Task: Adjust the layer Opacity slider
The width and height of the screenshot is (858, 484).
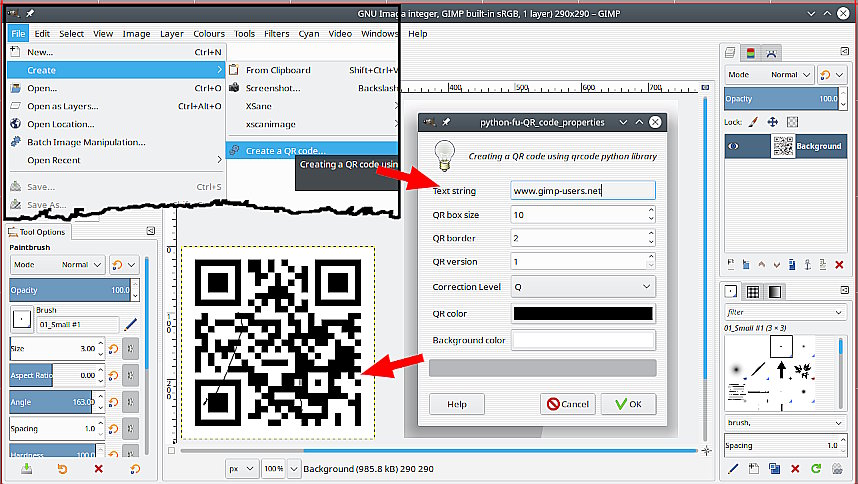Action: [x=781, y=99]
